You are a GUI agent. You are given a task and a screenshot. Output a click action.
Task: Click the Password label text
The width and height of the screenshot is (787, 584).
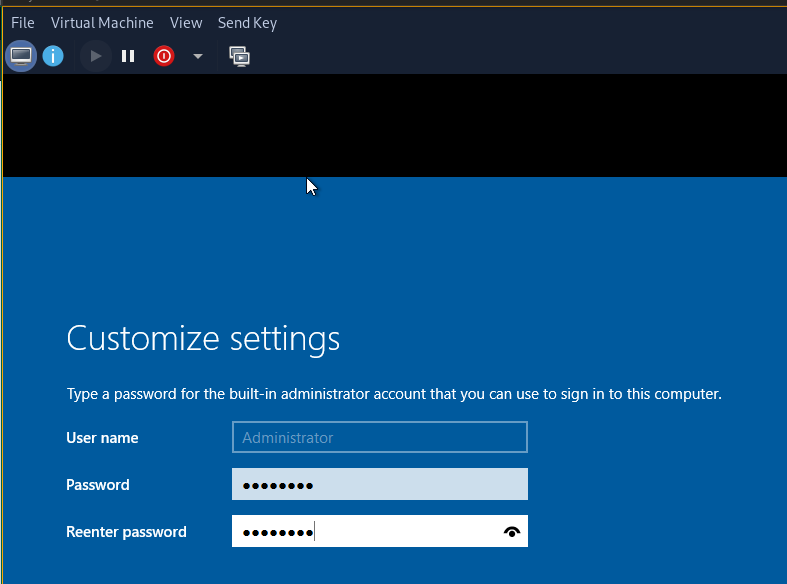98,485
